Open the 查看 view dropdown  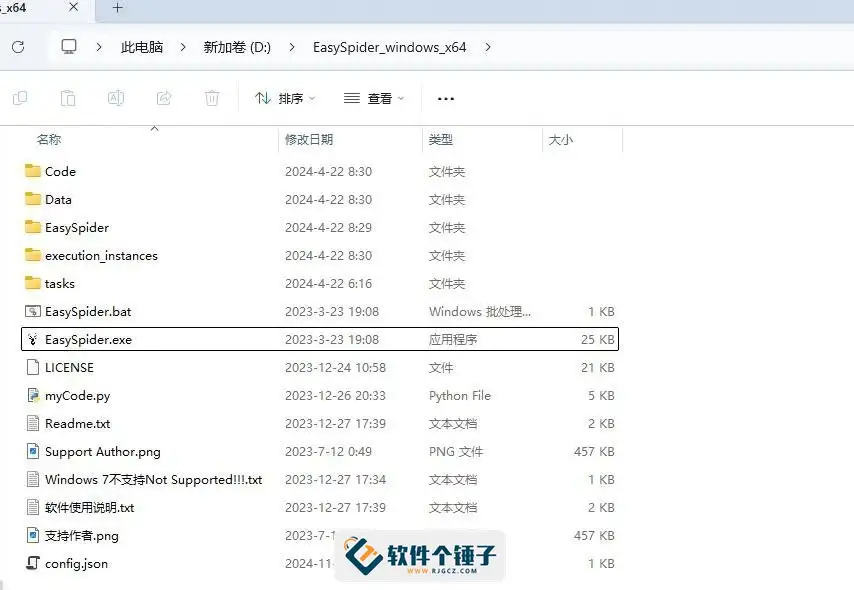(374, 98)
